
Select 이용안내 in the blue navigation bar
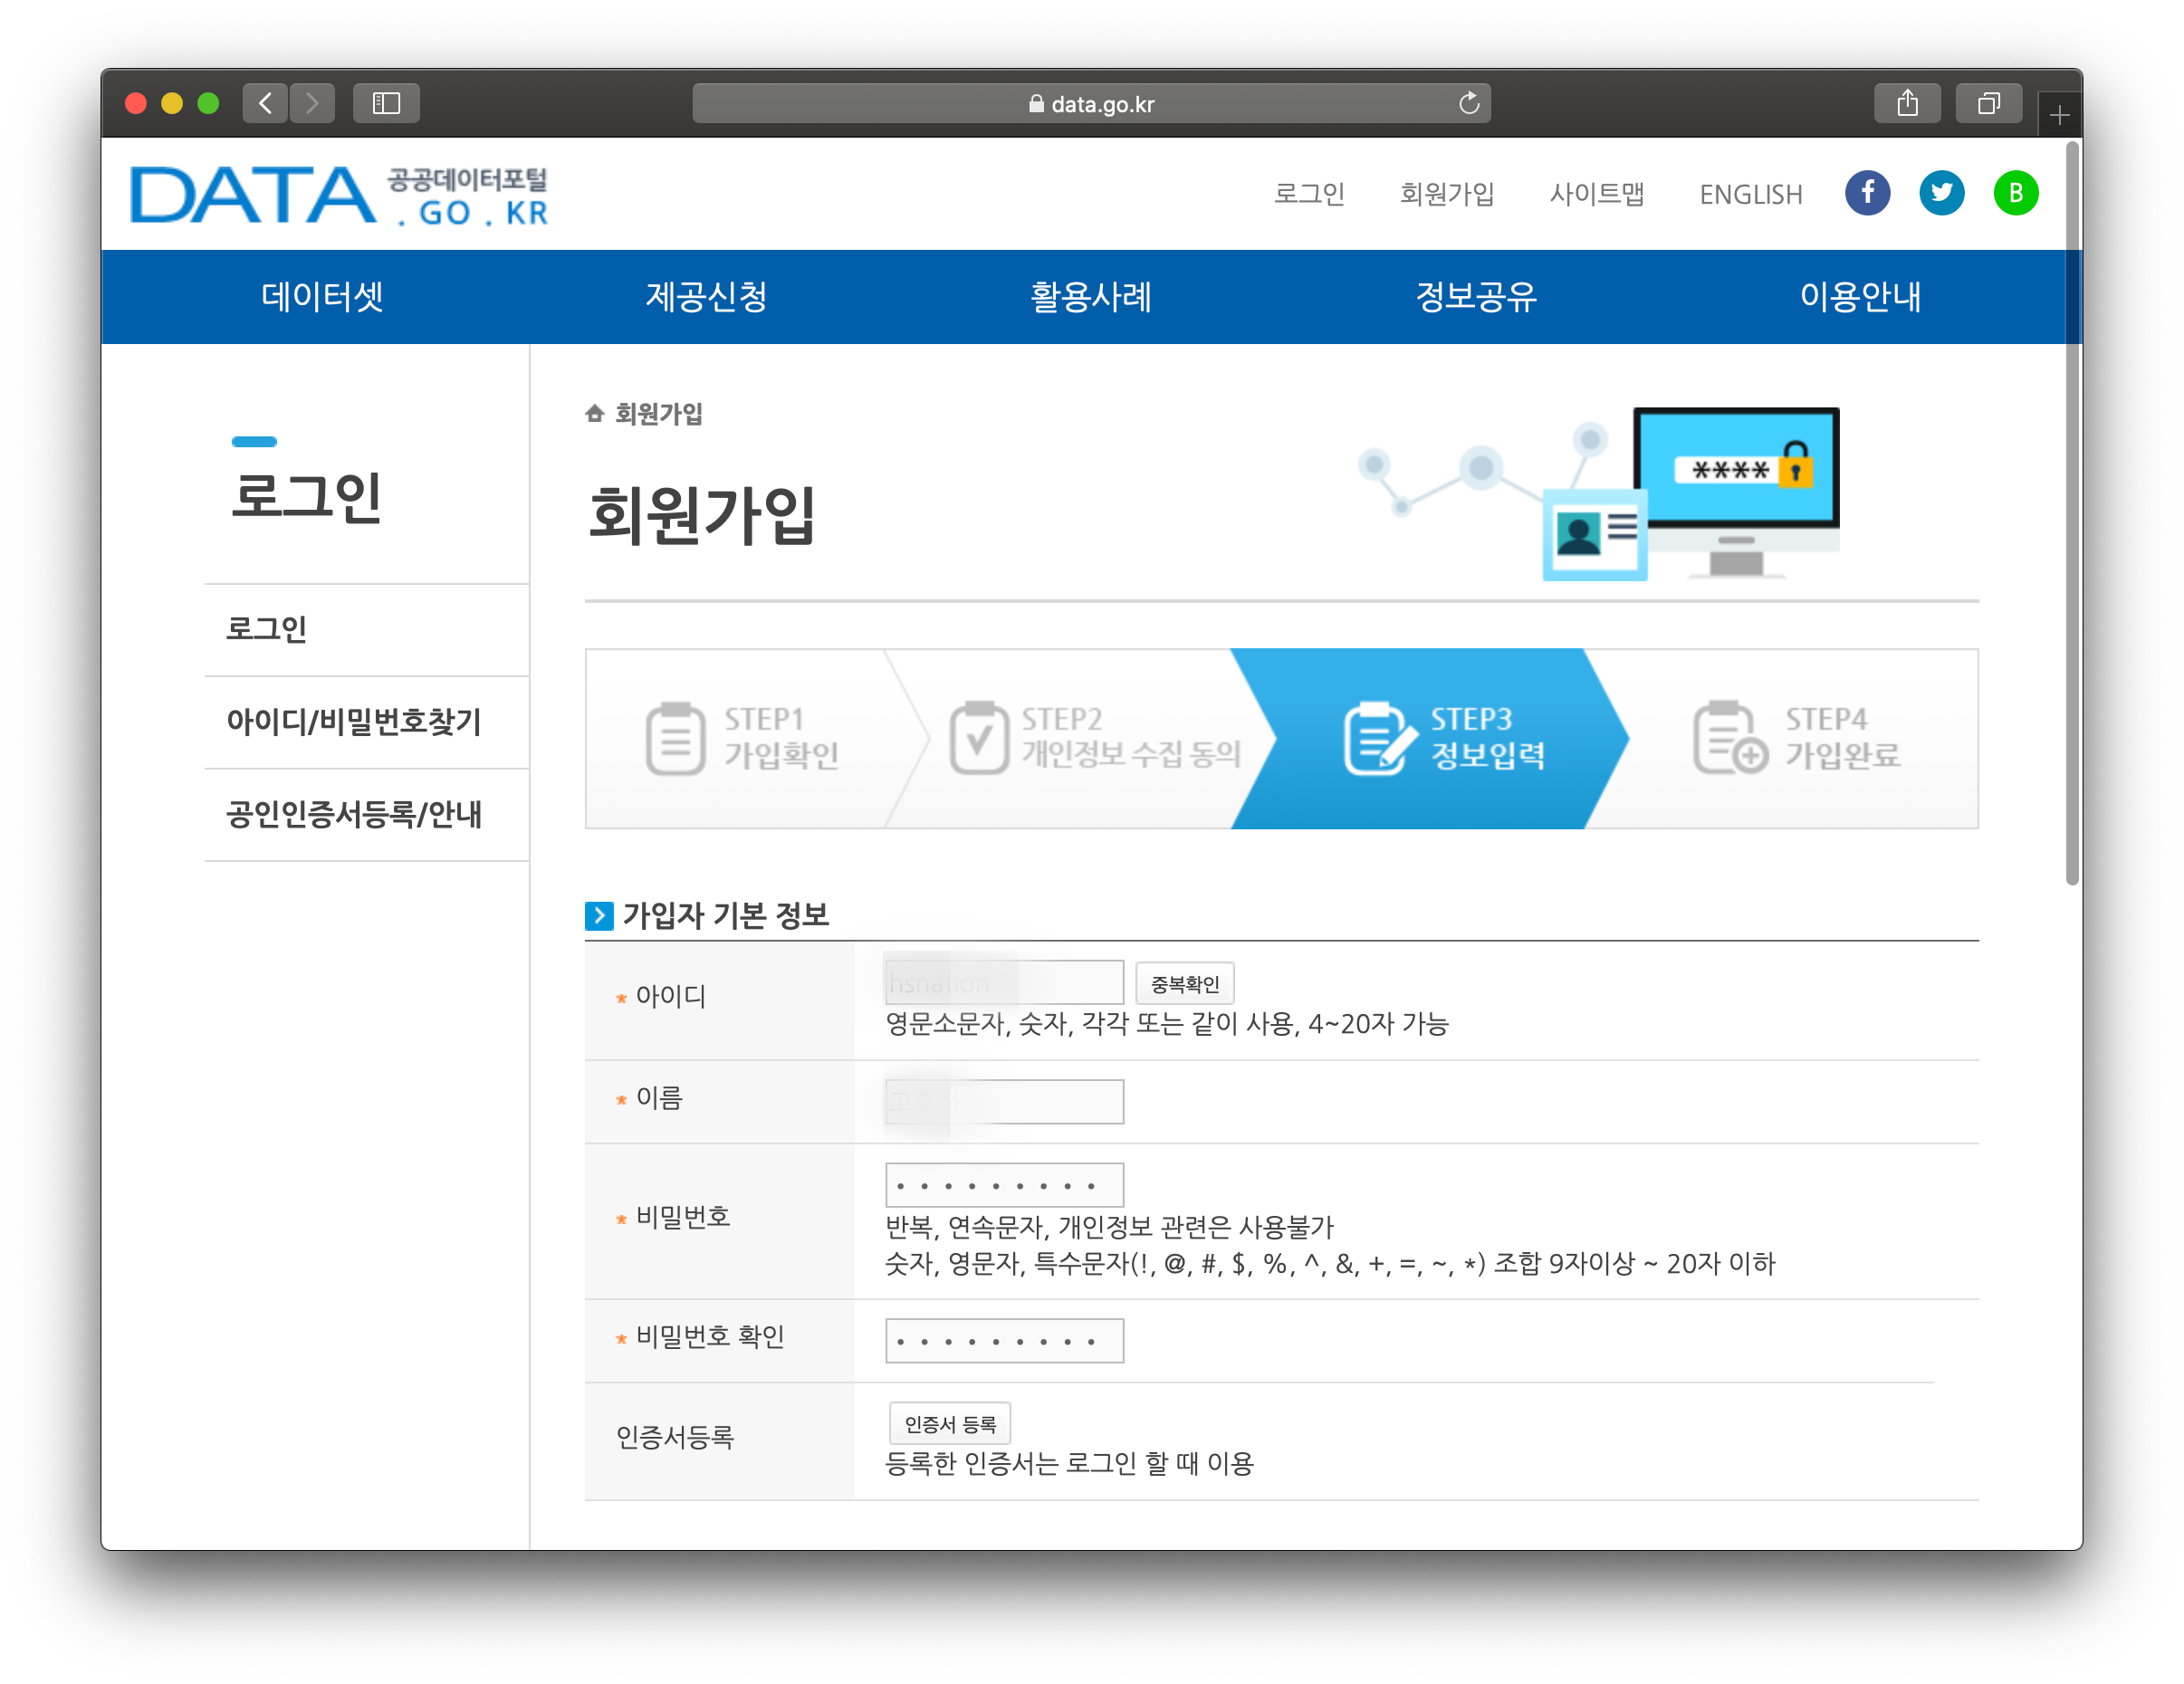[x=1860, y=297]
